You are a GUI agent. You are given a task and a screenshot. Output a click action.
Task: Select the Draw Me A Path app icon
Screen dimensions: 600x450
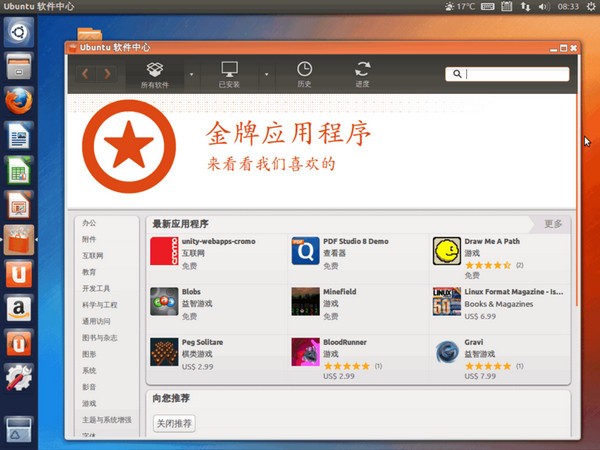pos(447,251)
